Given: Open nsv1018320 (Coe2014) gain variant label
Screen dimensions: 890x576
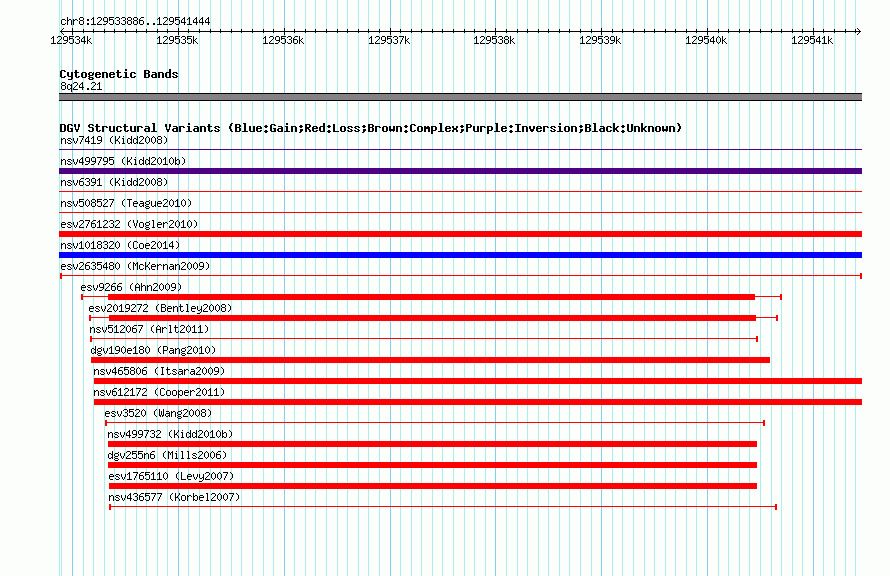Looking at the screenshot, I should pos(120,245).
